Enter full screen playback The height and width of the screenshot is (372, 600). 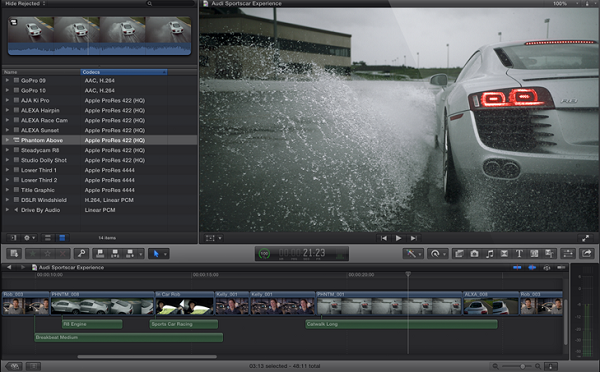(585, 238)
